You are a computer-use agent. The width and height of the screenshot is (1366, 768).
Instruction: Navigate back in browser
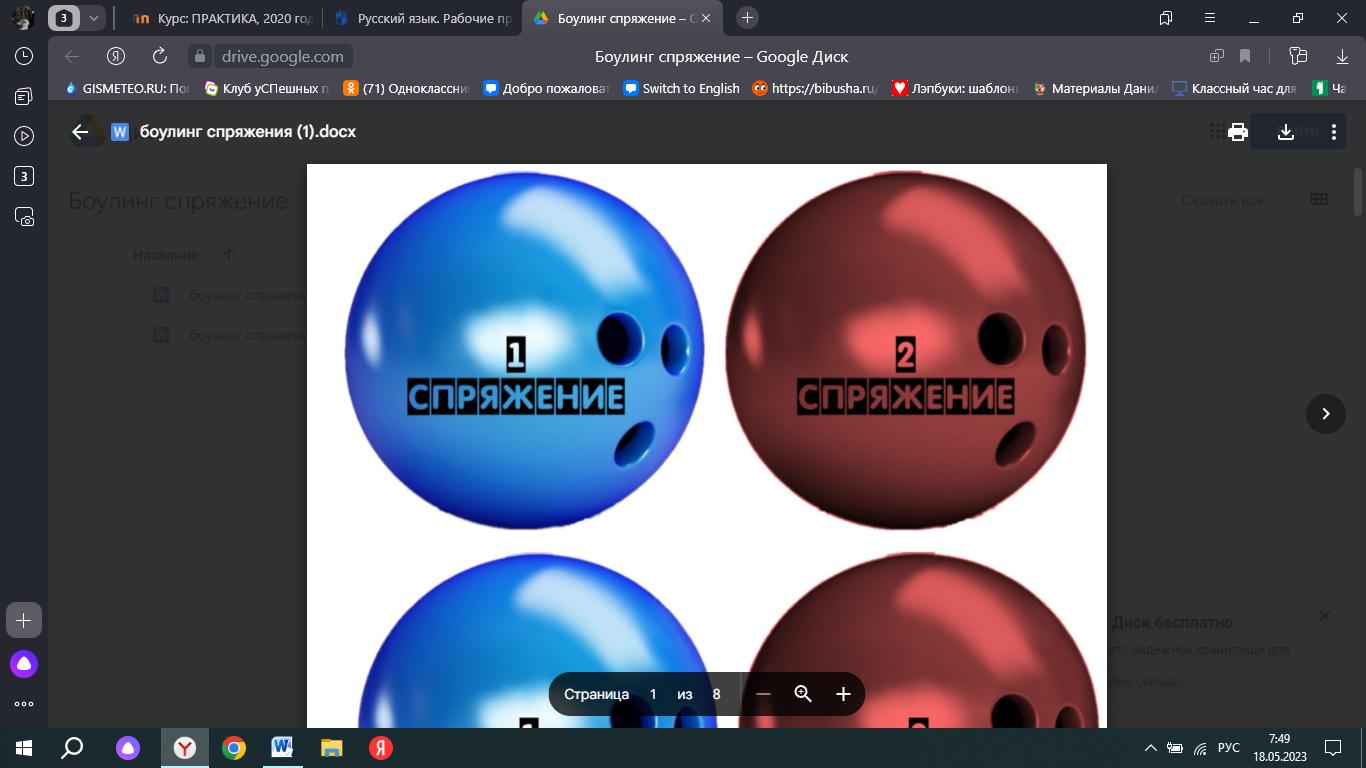pos(71,56)
